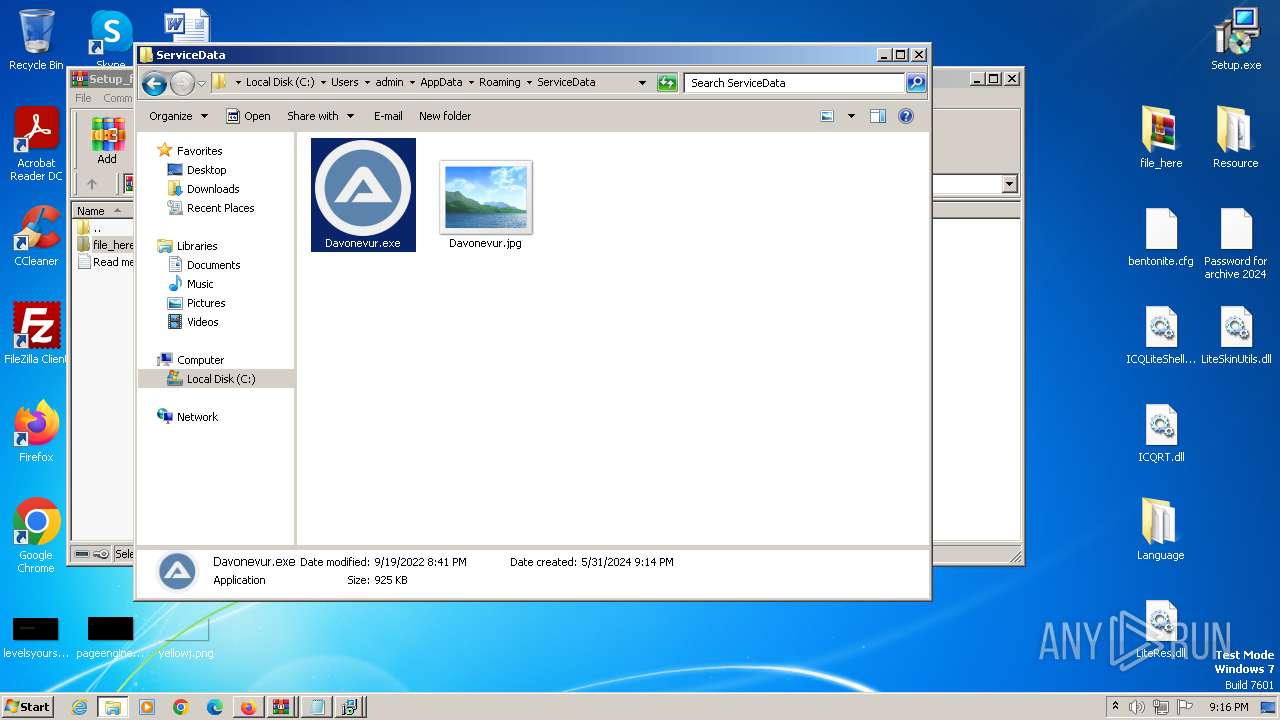Viewport: 1280px width, 720px height.
Task: Select Password for archive 2024 file
Action: pyautogui.click(x=1236, y=243)
